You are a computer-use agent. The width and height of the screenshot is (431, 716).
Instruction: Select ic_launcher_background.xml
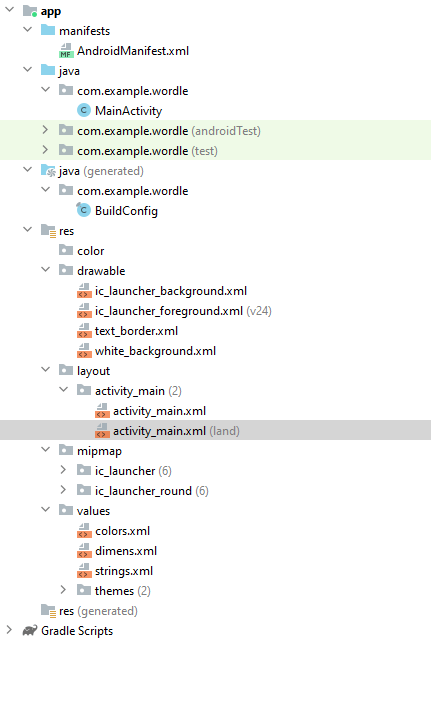pos(171,291)
